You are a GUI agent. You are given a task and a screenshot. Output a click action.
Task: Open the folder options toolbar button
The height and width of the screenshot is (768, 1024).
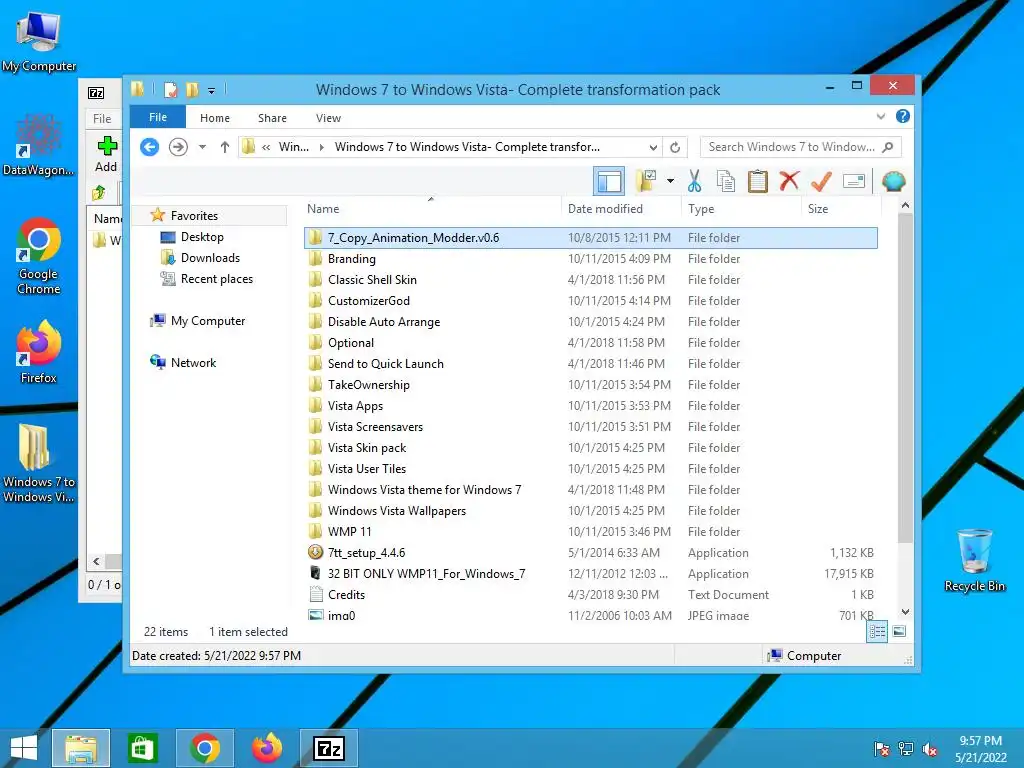tap(647, 181)
